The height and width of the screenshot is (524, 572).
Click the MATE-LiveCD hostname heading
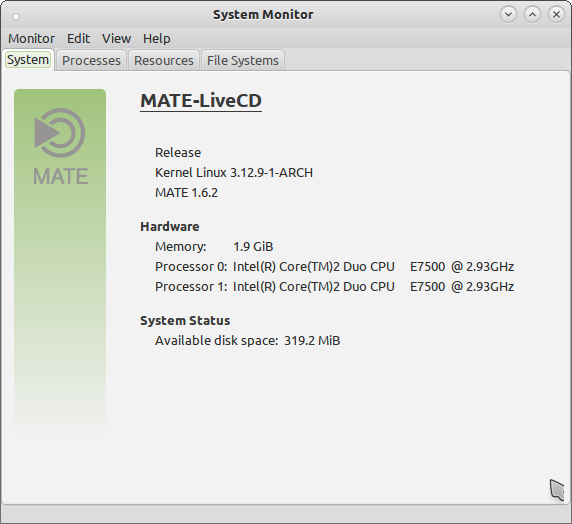point(201,101)
